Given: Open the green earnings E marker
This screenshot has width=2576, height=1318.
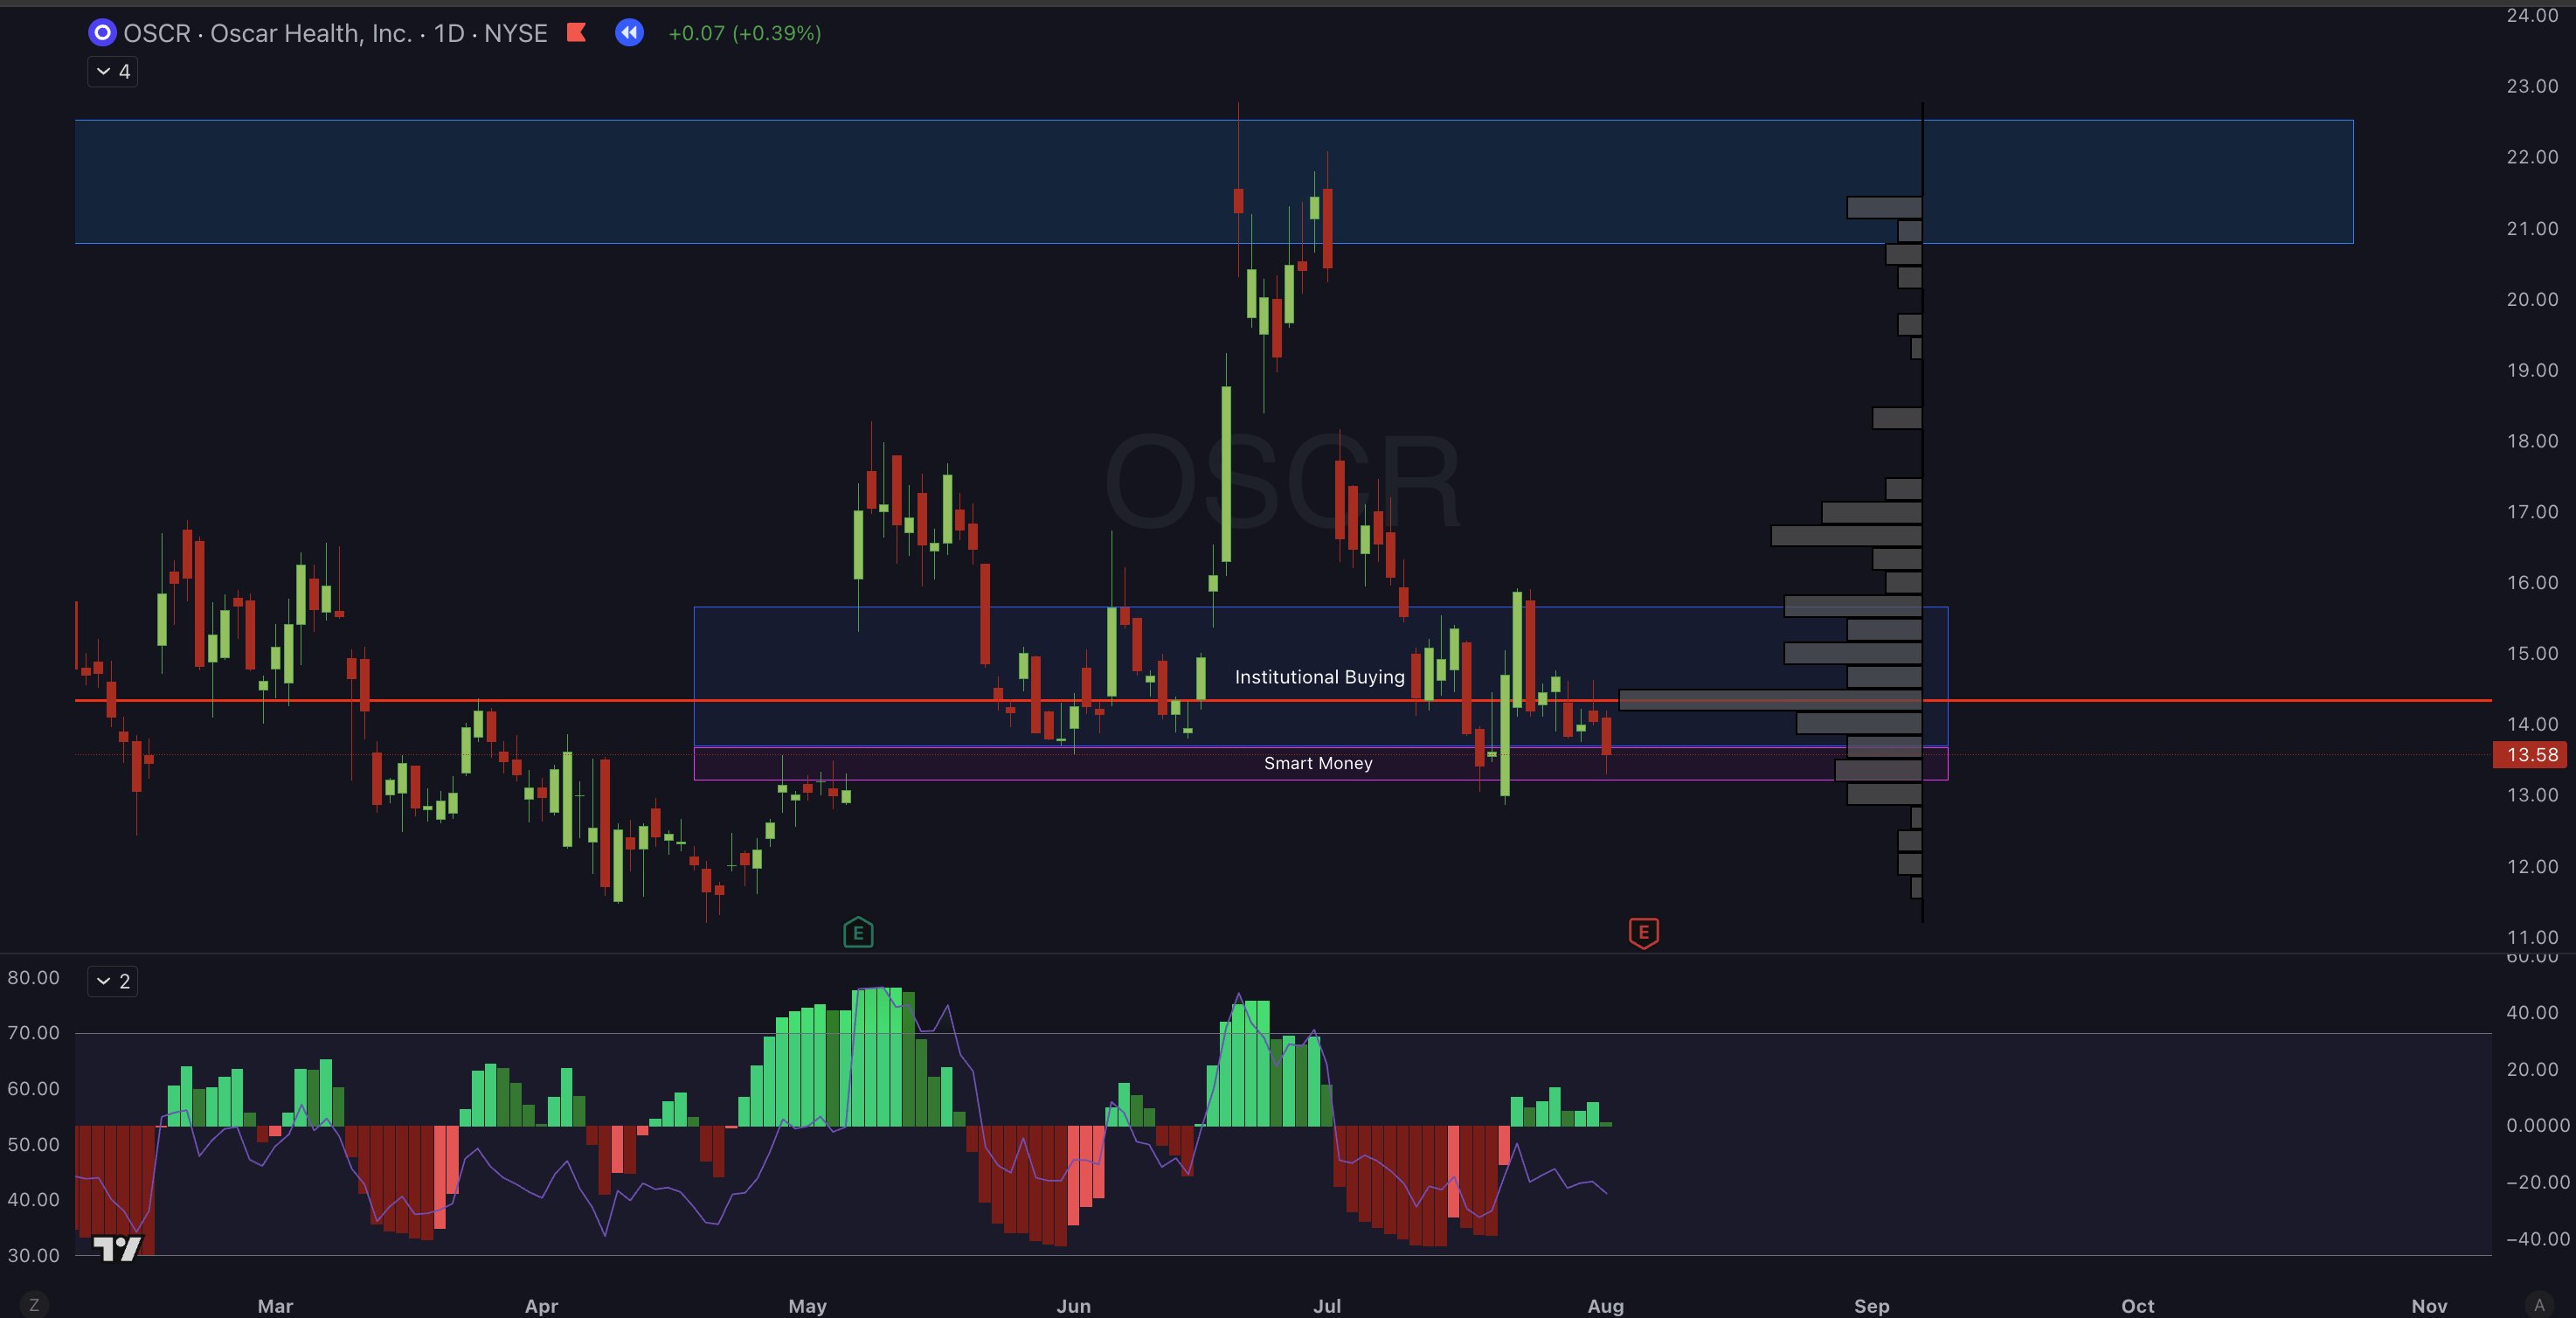Looking at the screenshot, I should click(x=858, y=933).
